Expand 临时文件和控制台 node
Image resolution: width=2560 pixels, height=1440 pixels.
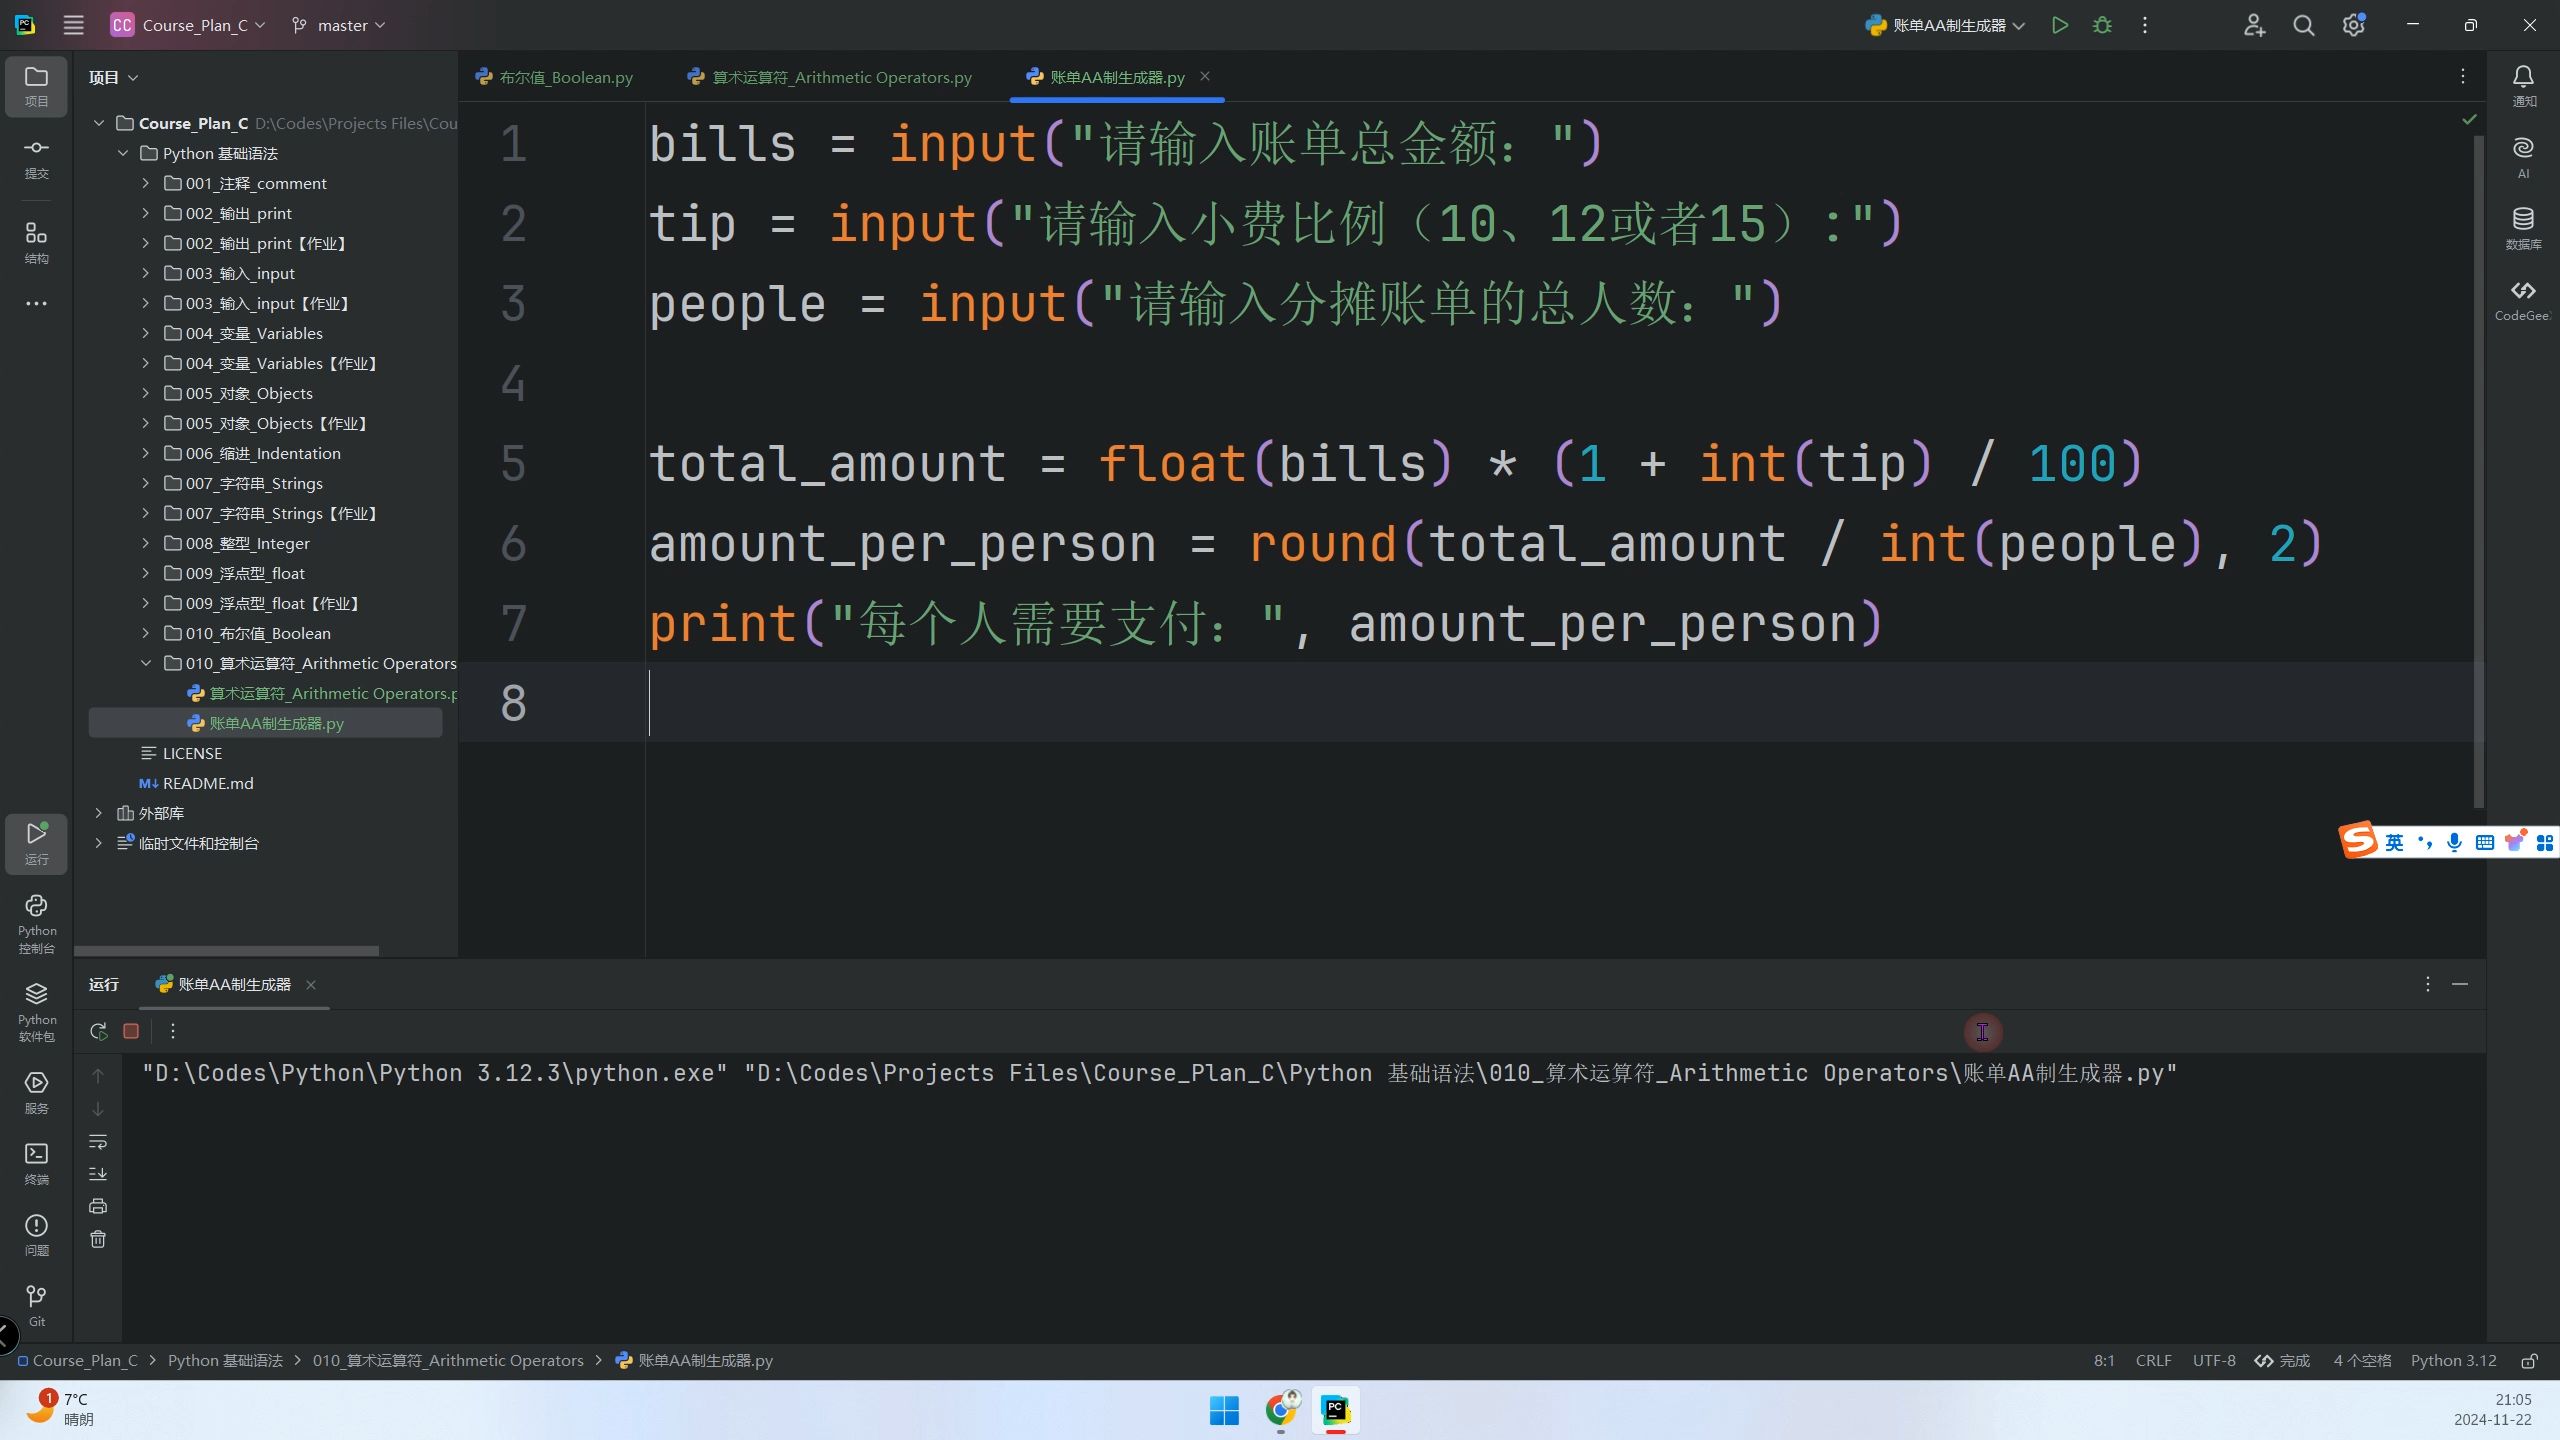click(99, 843)
